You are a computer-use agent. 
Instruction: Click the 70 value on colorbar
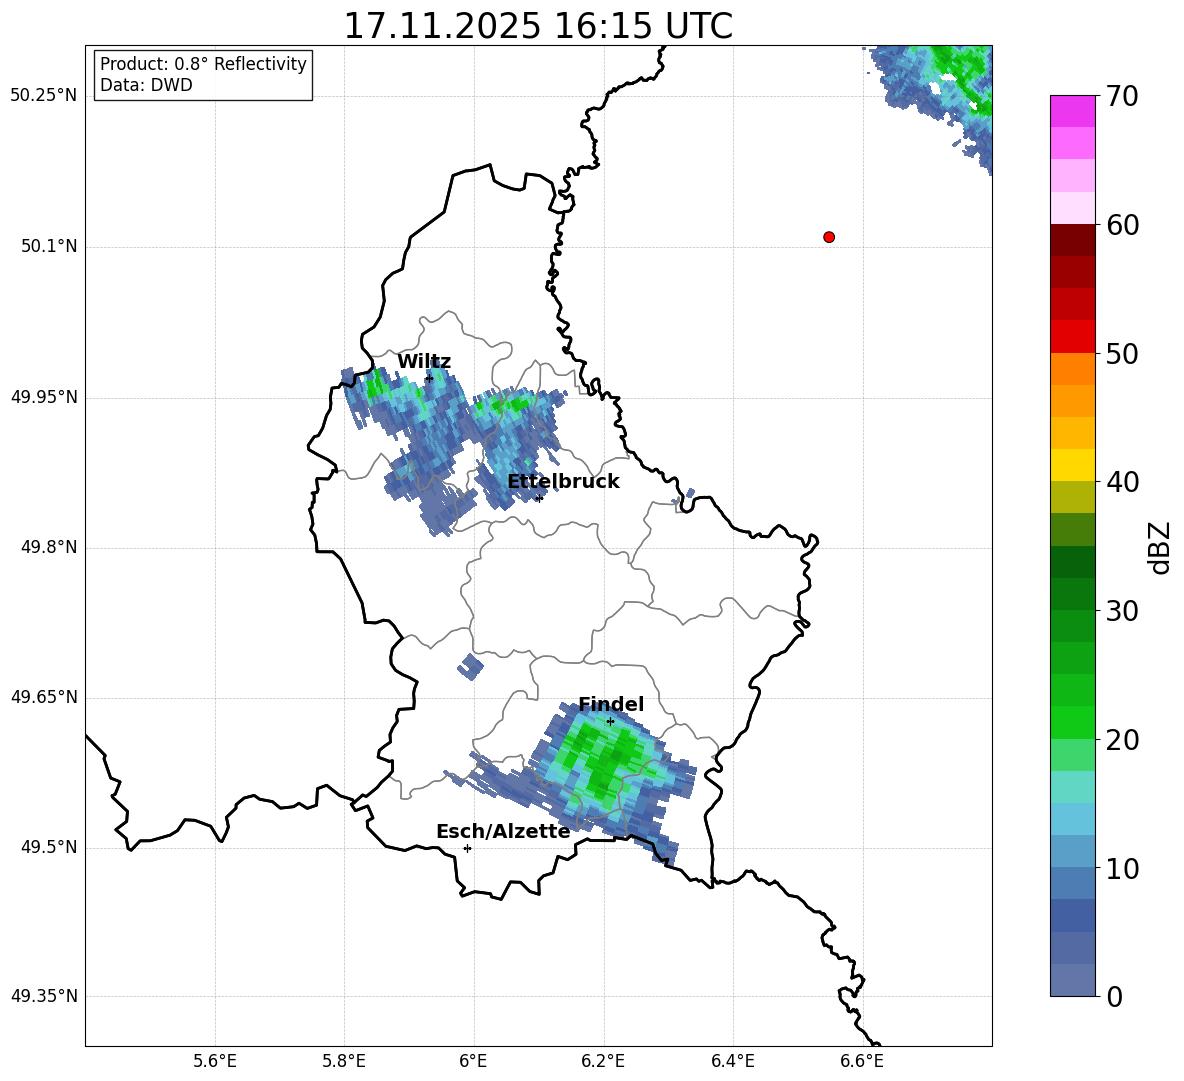click(1122, 96)
